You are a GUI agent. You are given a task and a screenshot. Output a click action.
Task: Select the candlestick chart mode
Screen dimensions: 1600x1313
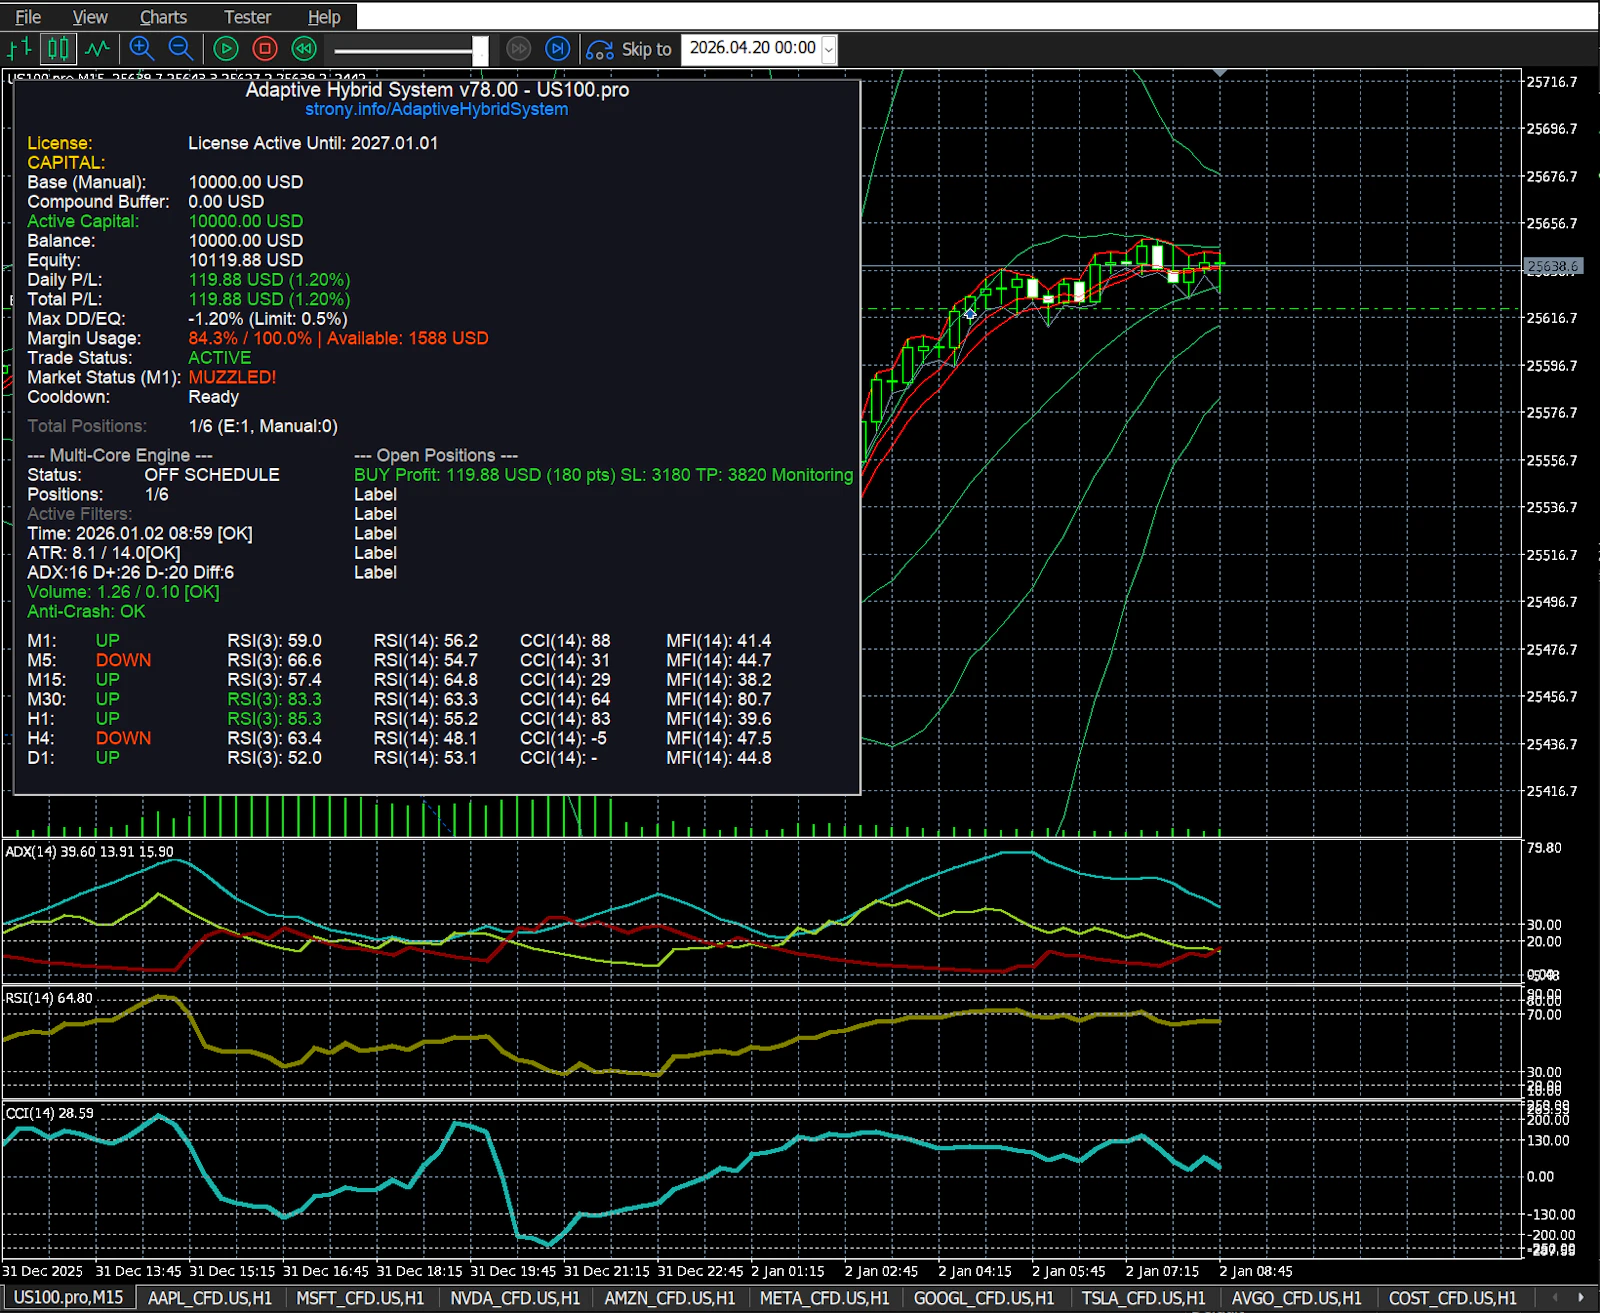tap(59, 48)
